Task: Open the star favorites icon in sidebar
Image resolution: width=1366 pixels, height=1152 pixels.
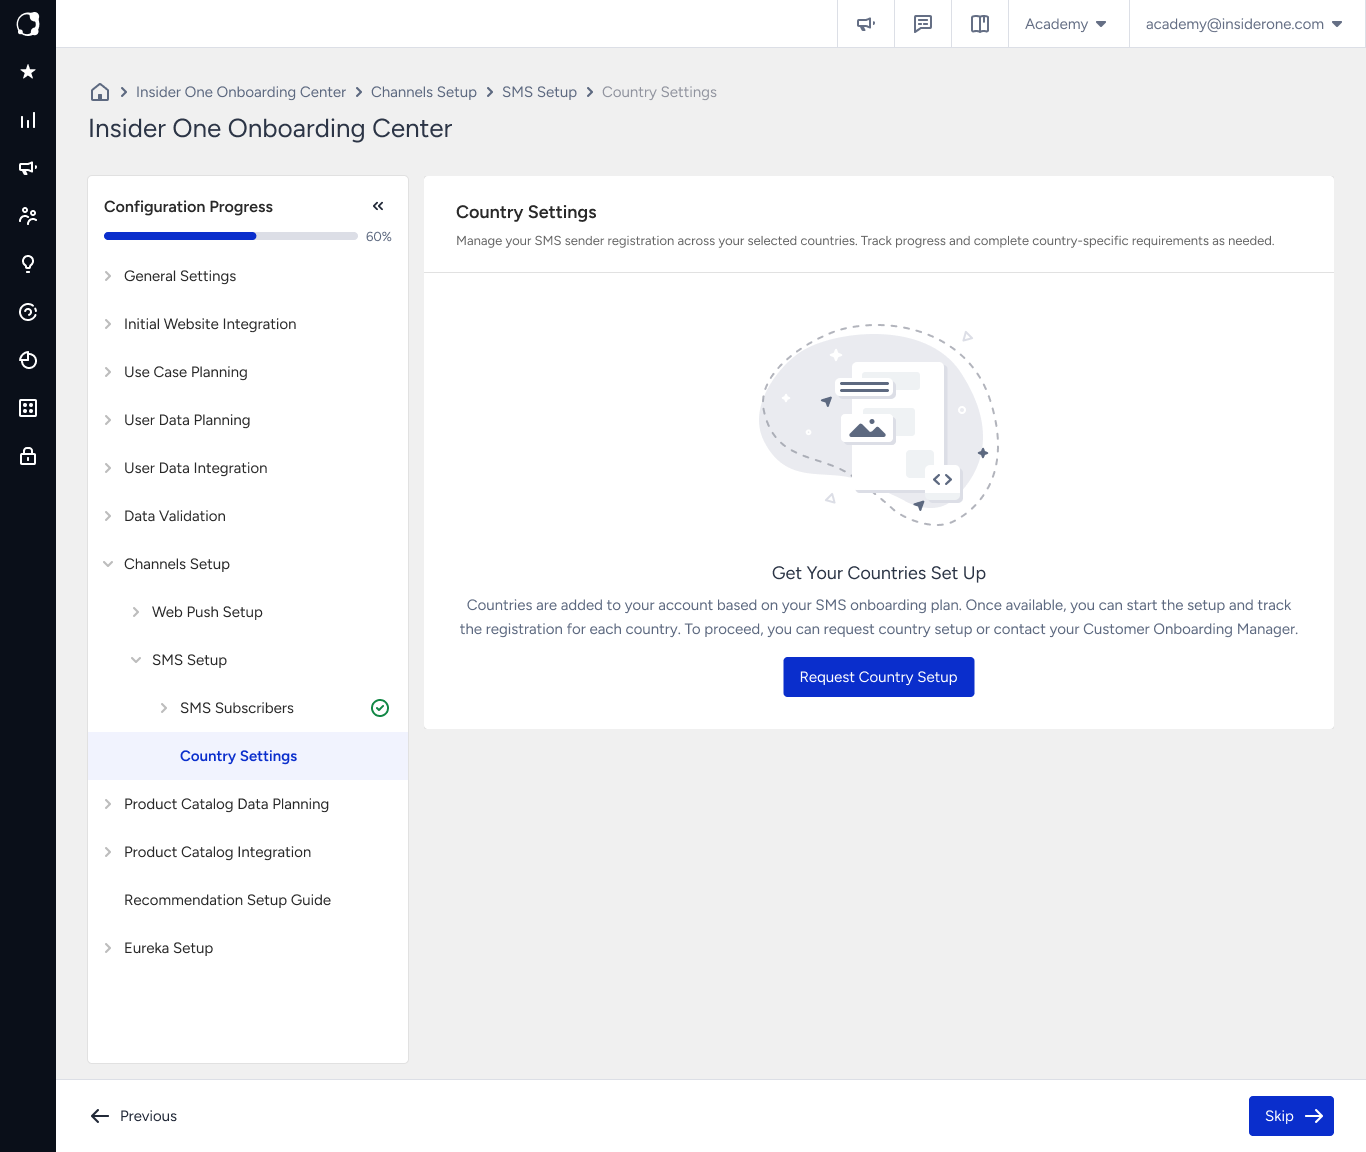Action: click(28, 72)
